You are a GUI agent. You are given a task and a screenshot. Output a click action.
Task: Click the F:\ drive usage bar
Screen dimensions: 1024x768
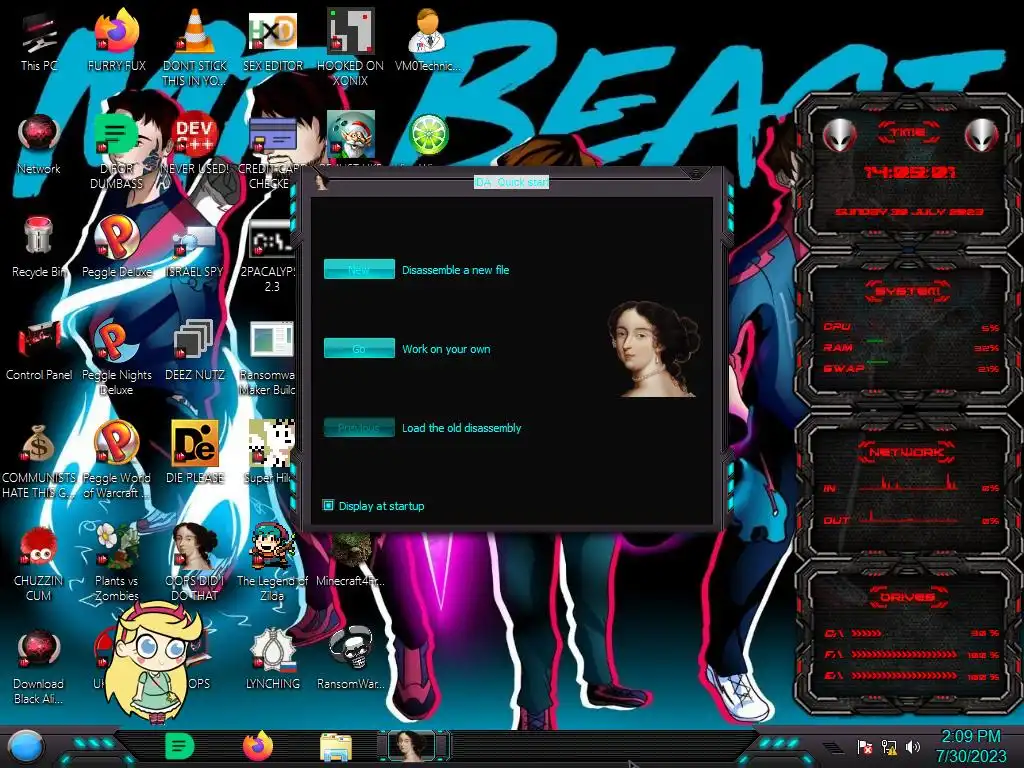click(x=904, y=654)
